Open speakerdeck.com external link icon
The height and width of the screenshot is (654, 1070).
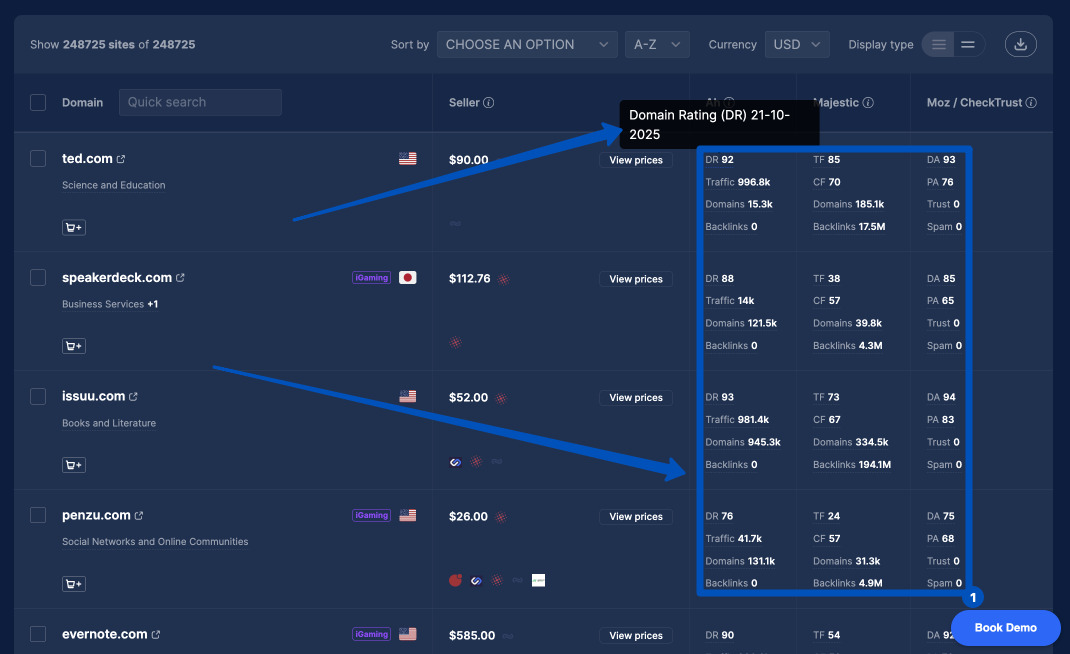[x=181, y=278]
